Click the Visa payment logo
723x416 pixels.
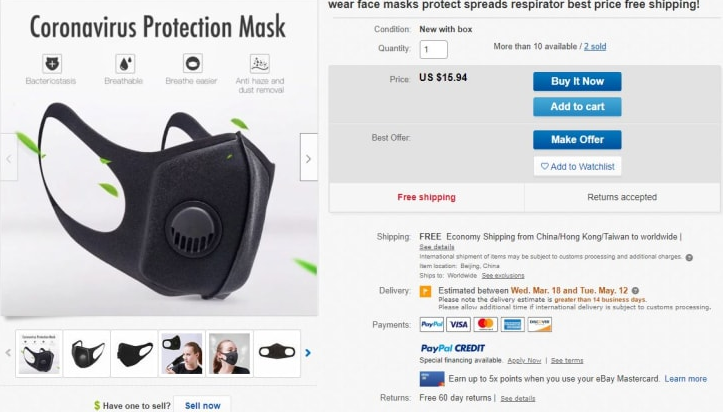coord(458,324)
